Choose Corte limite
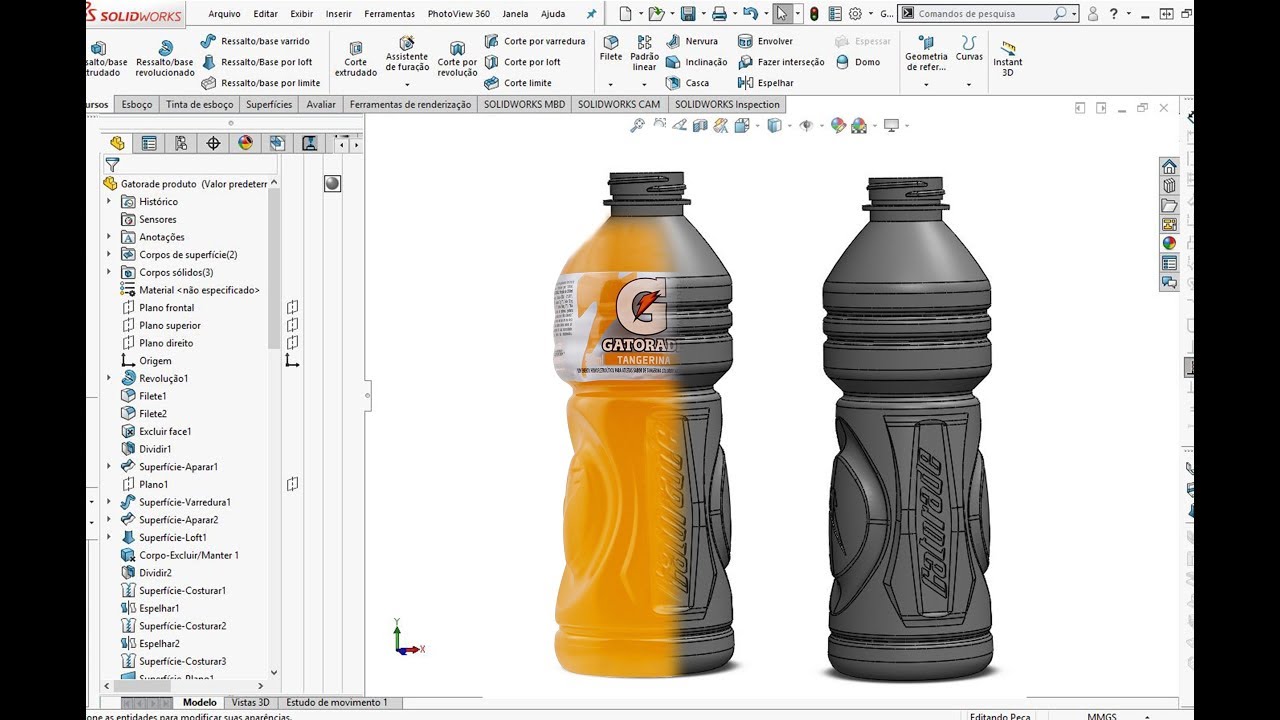The width and height of the screenshot is (1280, 720). coord(518,83)
